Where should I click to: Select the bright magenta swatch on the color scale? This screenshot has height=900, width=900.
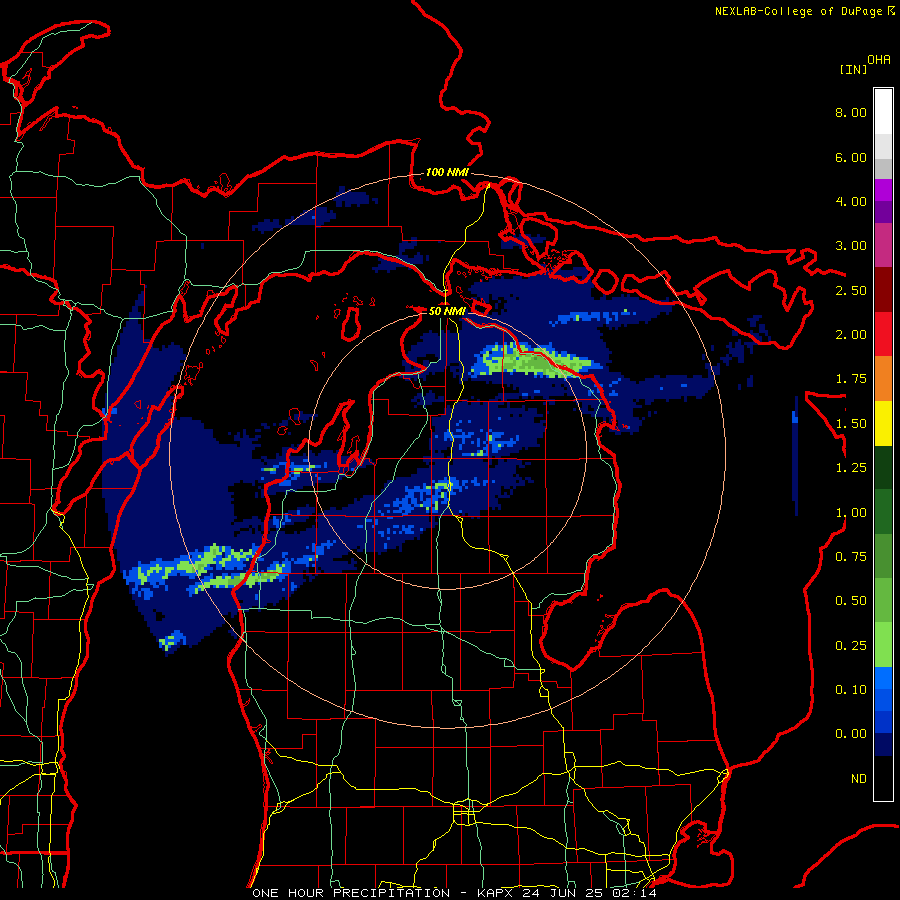click(x=883, y=190)
